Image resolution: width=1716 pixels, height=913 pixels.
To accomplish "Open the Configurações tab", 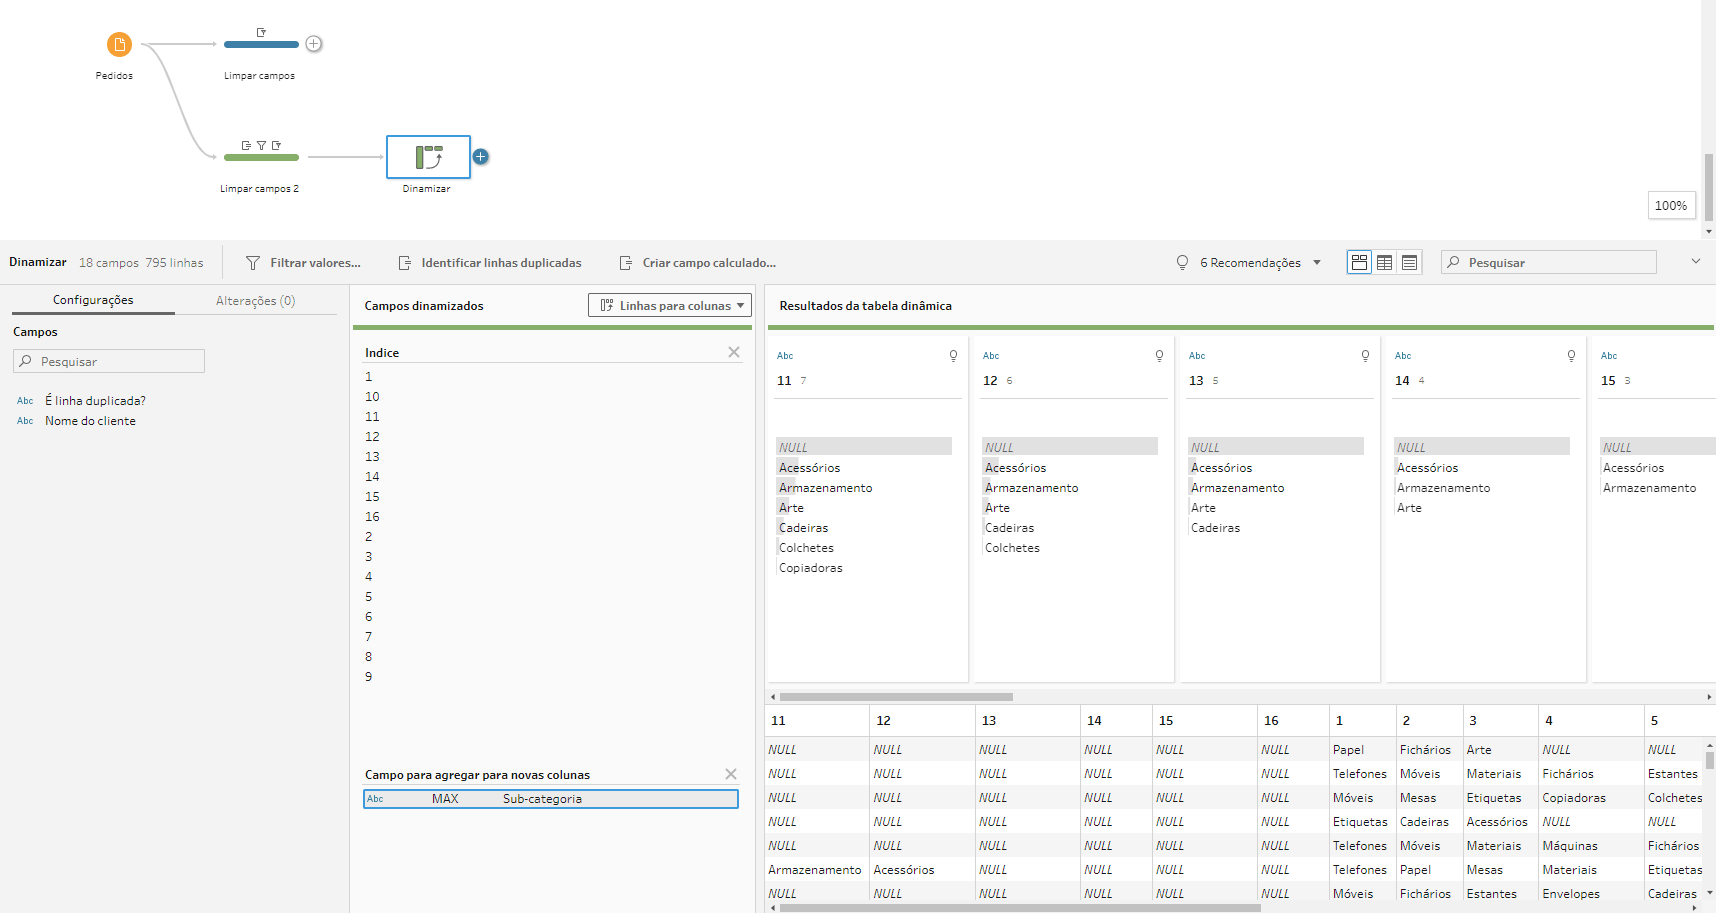I will tap(93, 300).
